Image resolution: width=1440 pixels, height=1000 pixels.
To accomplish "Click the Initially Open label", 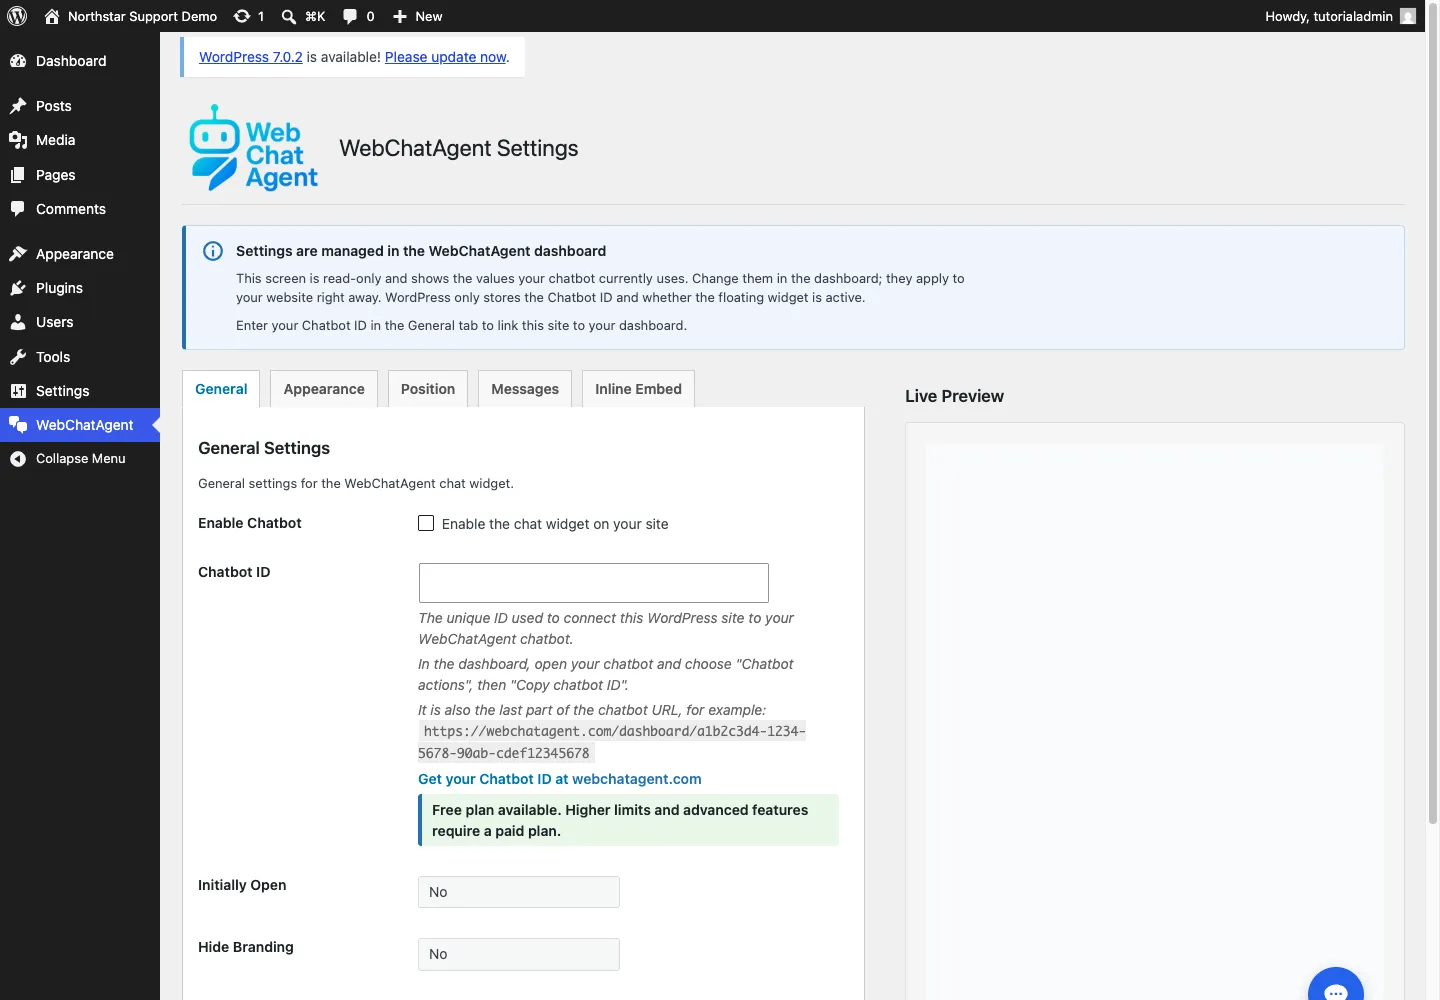I will click(242, 885).
